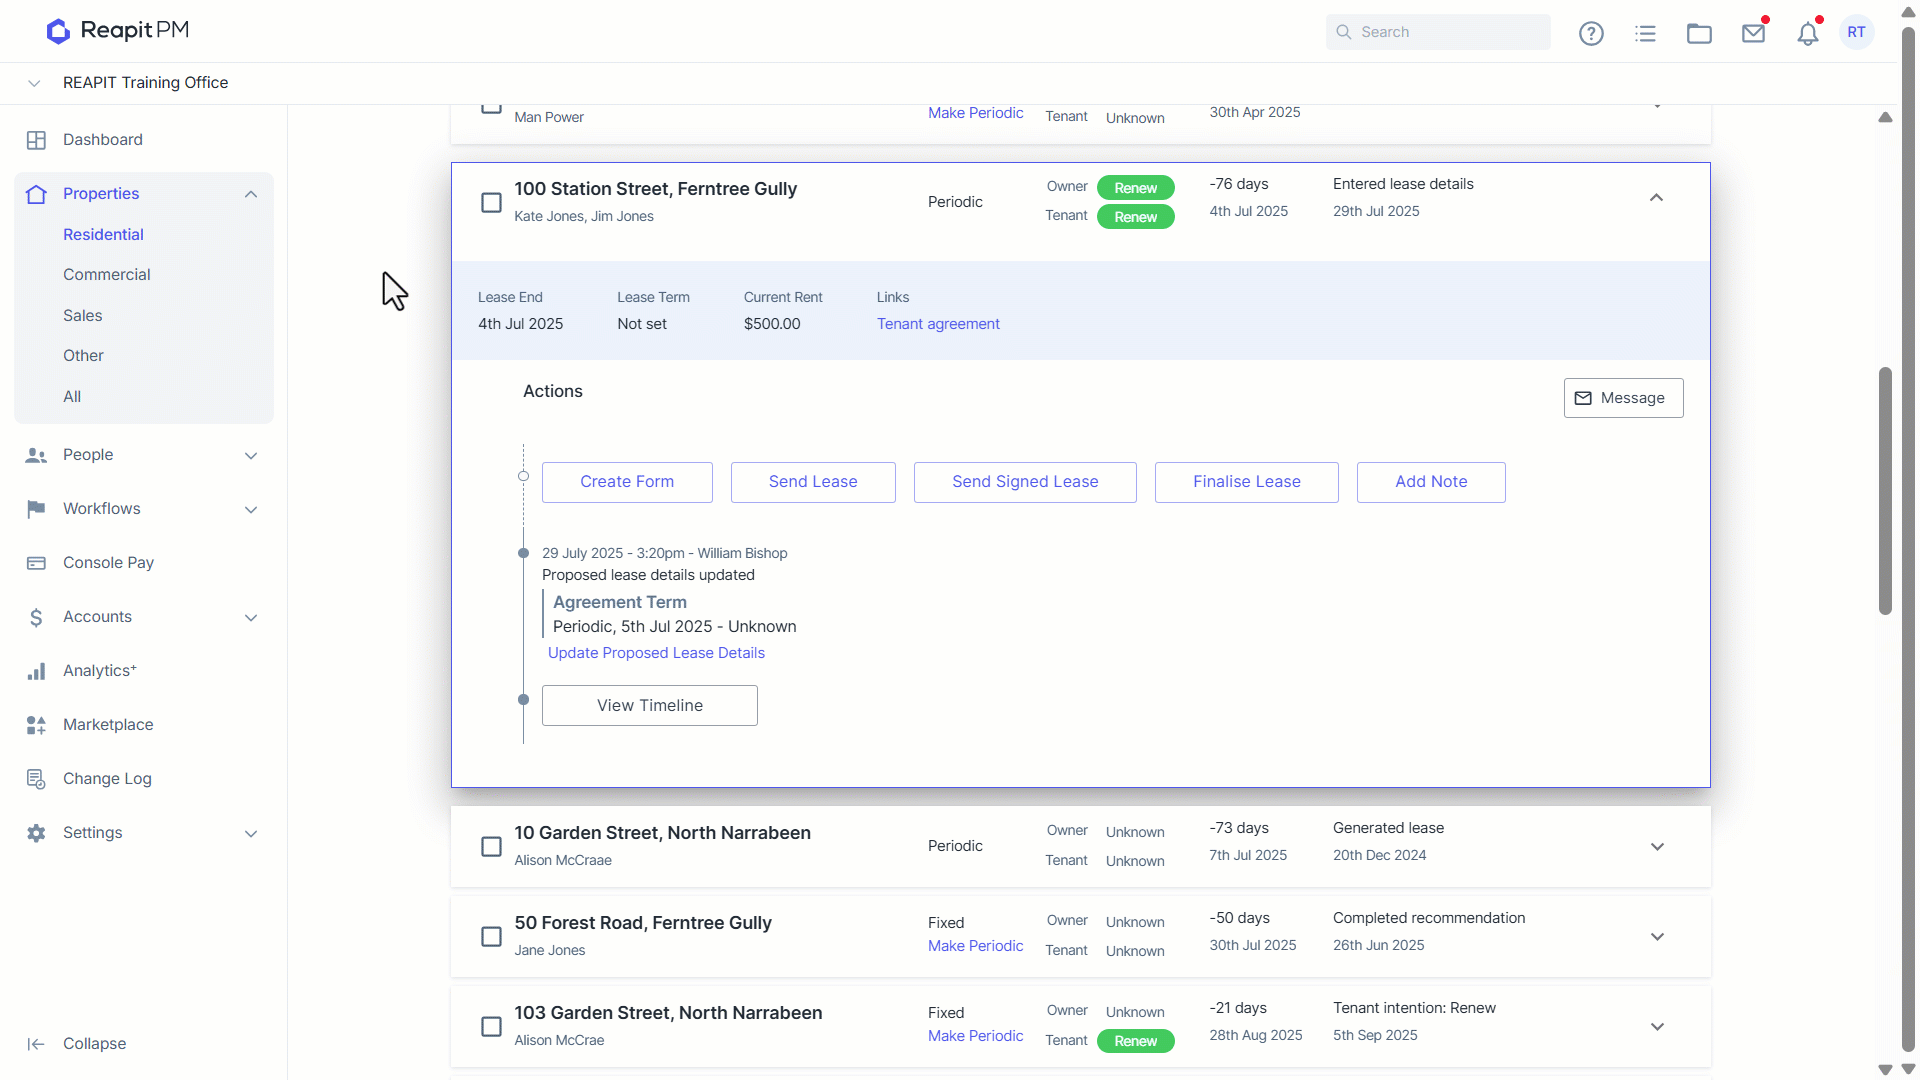Open the RT user avatar
The width and height of the screenshot is (1920, 1080).
[1856, 32]
